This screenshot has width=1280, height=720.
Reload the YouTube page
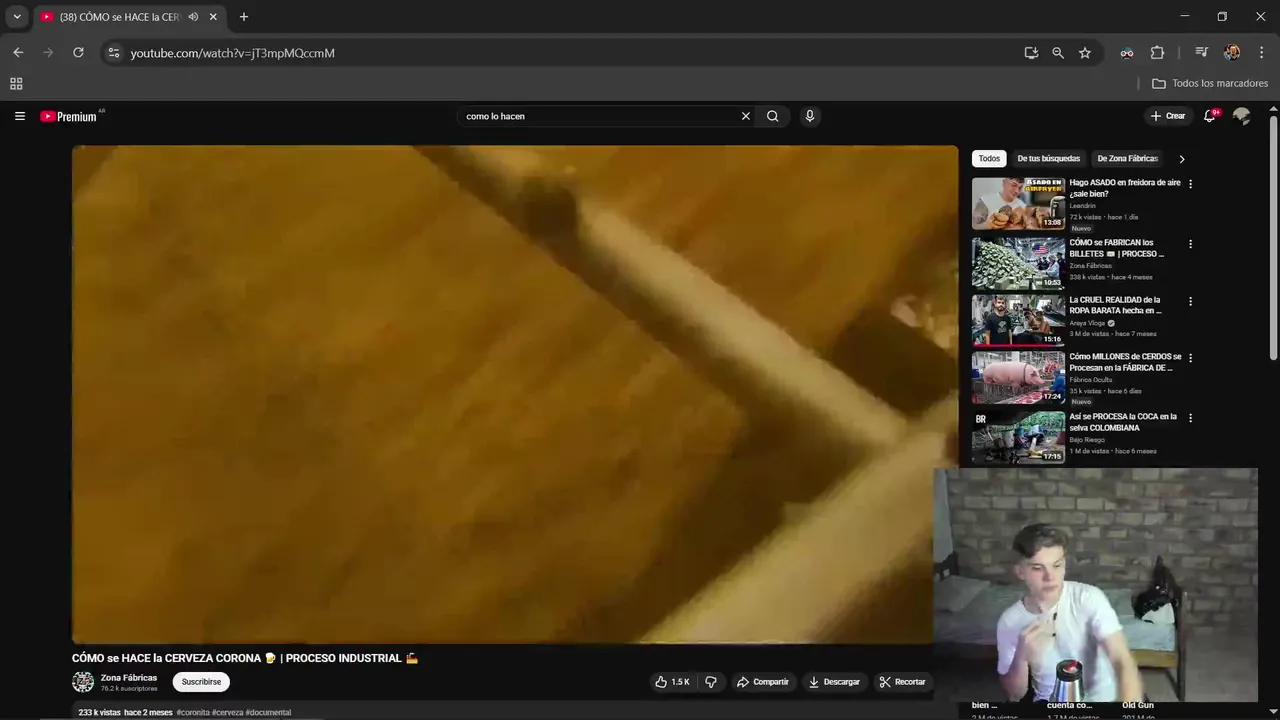pyautogui.click(x=78, y=53)
